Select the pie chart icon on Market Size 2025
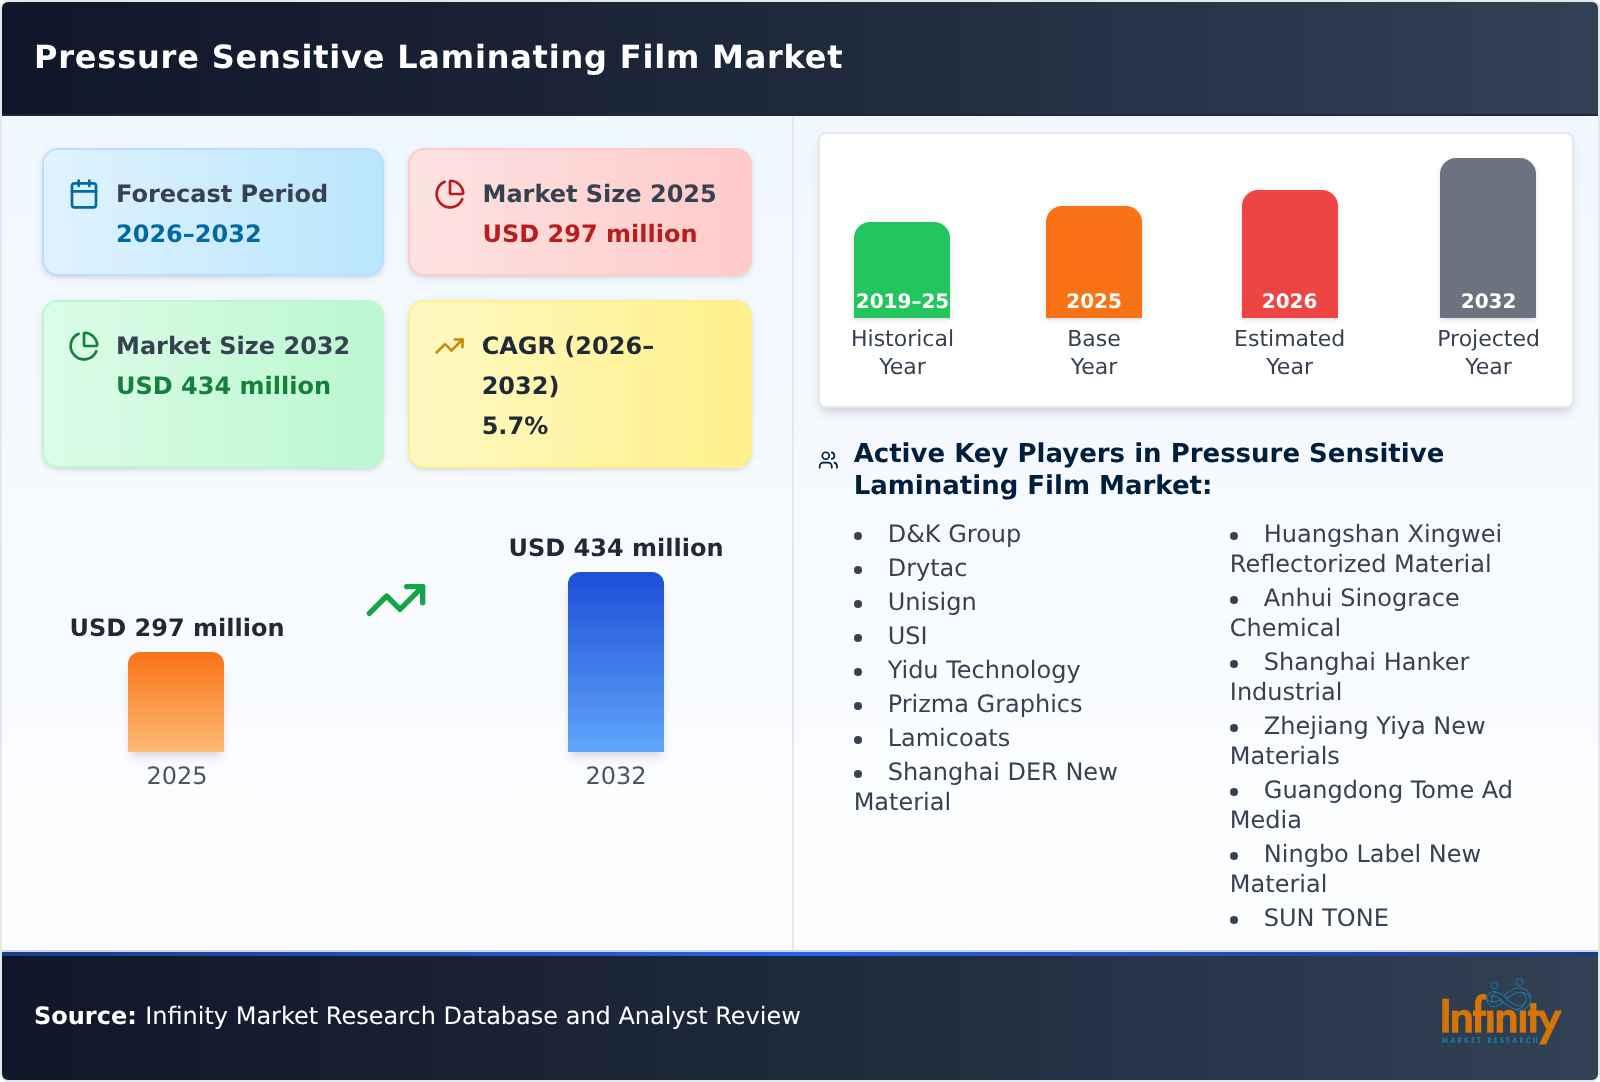 pyautogui.click(x=449, y=193)
